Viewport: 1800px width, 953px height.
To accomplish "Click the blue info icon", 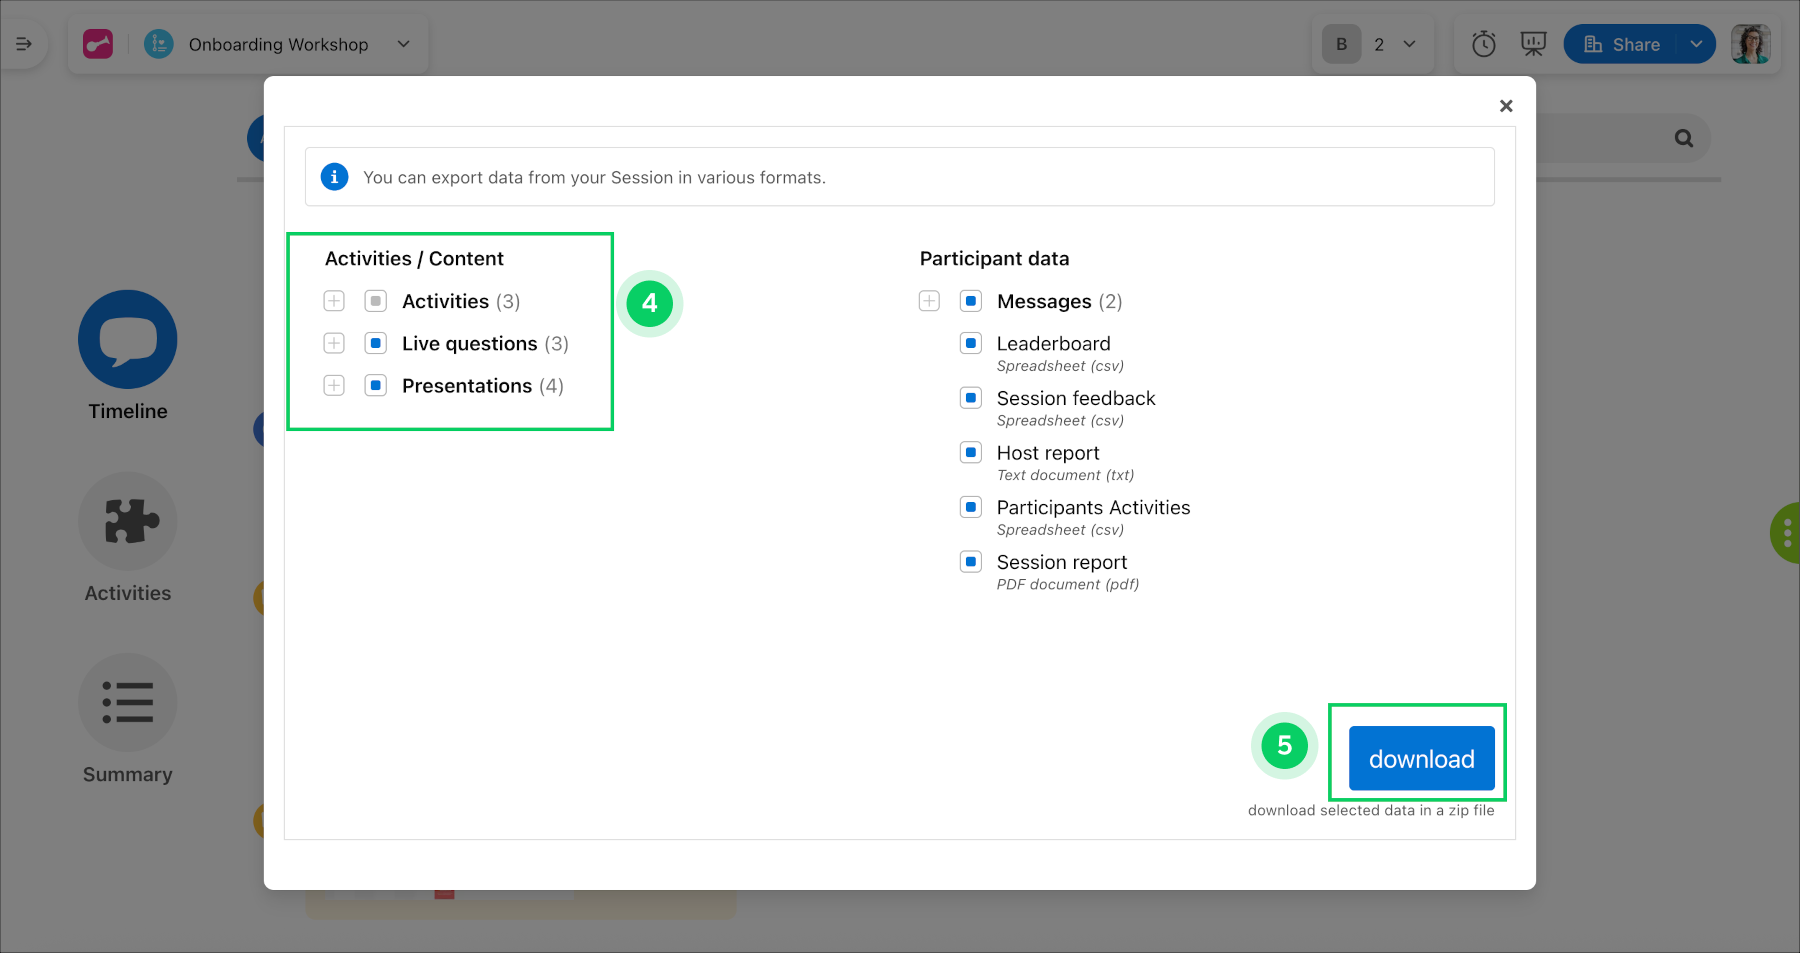I will coord(334,177).
